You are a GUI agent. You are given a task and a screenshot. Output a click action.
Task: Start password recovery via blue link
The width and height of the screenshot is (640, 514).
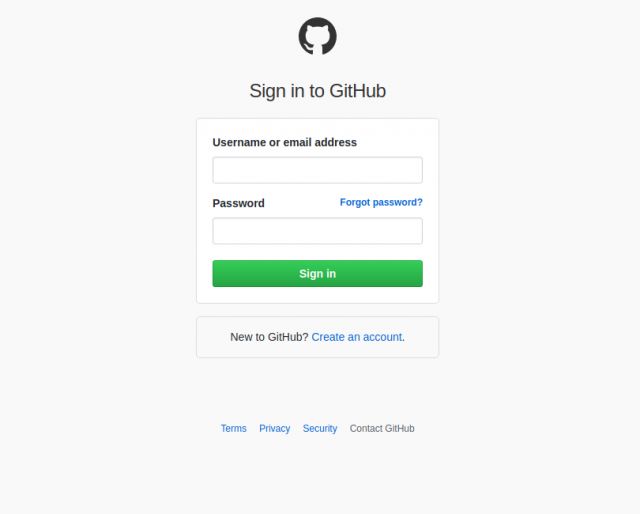tap(381, 202)
